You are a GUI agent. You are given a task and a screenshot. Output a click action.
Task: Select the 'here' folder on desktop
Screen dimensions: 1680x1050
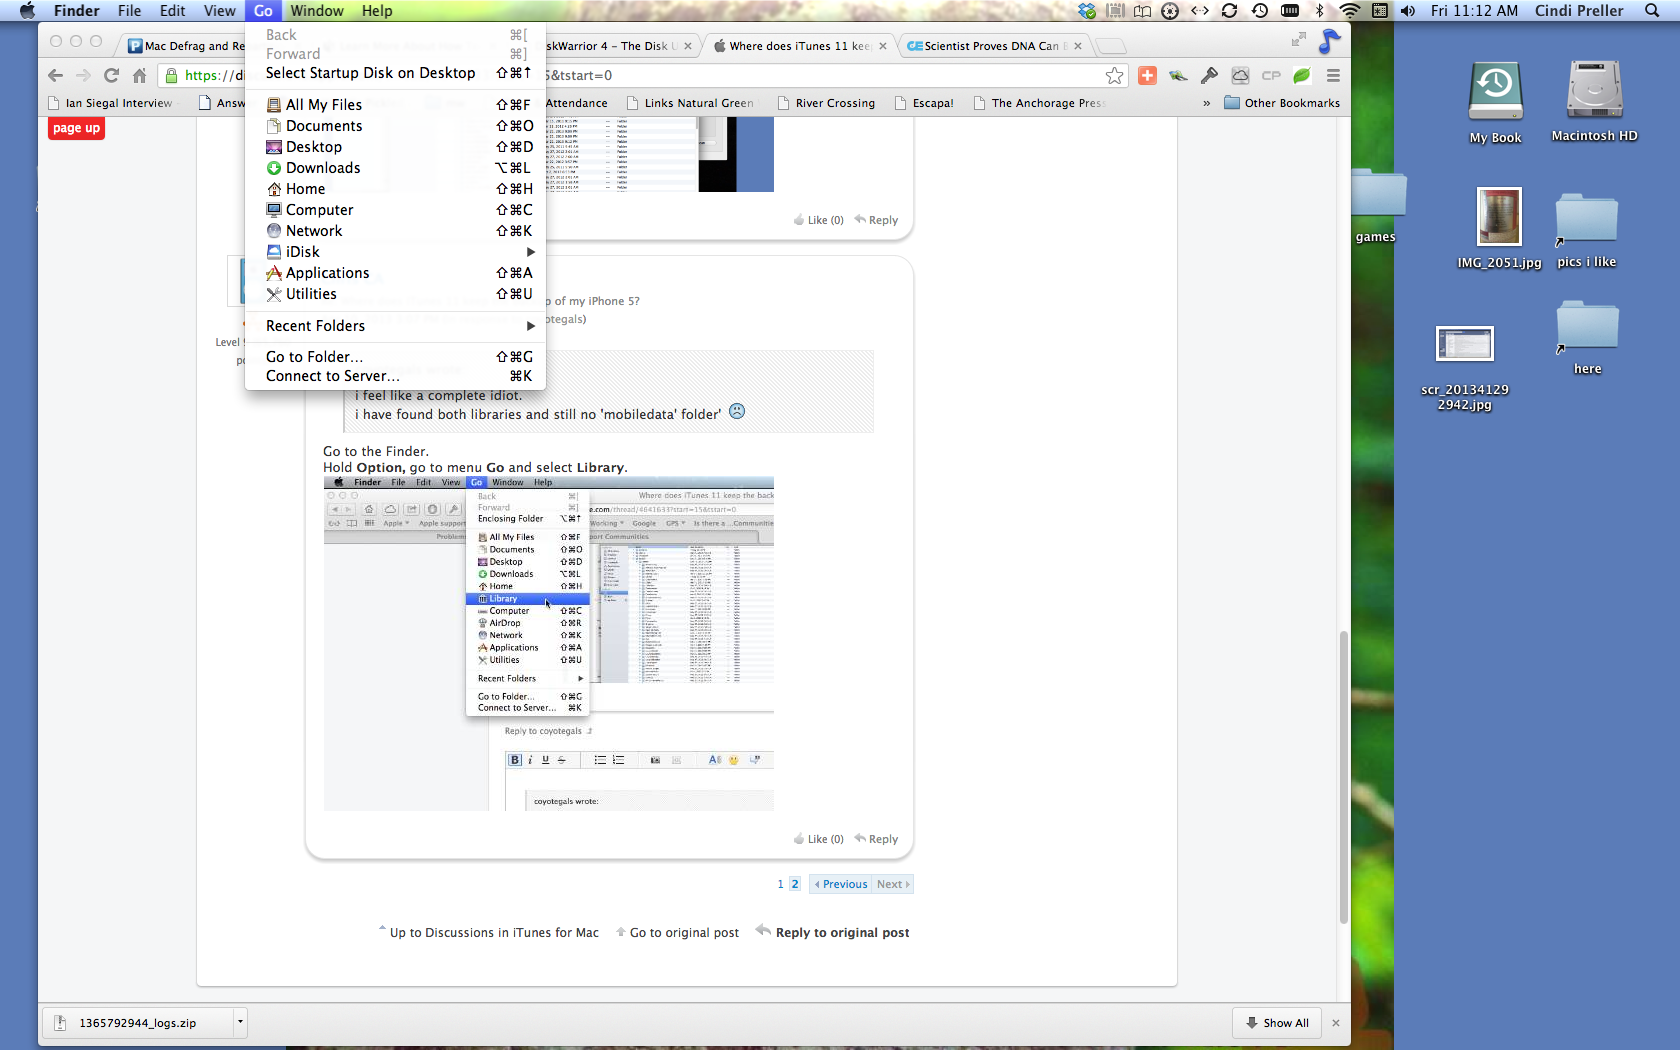click(1587, 338)
